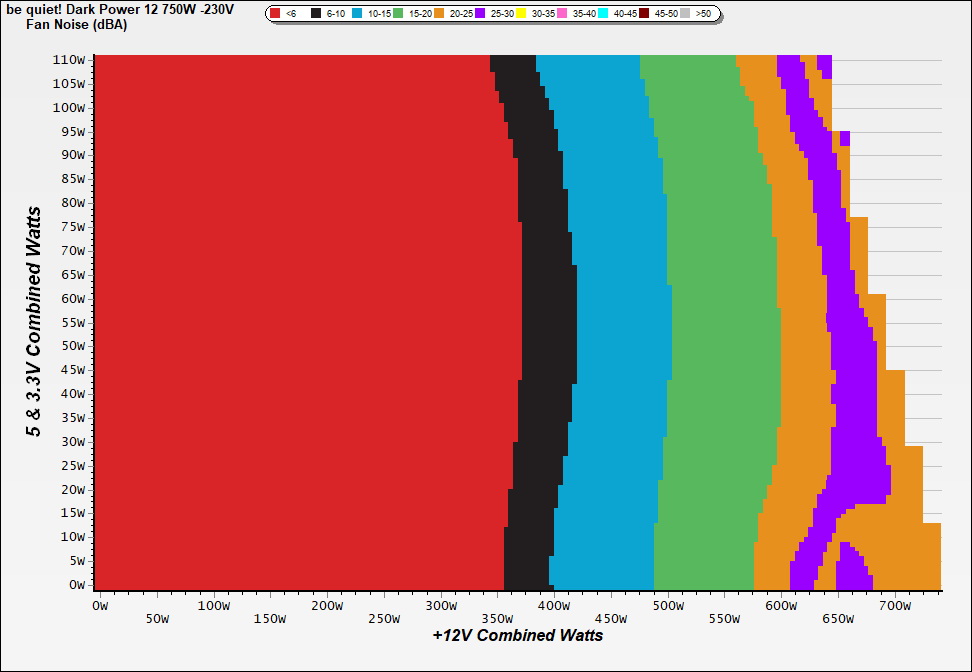
Task: Click '300W' on the horizontal axis
Action: point(440,606)
